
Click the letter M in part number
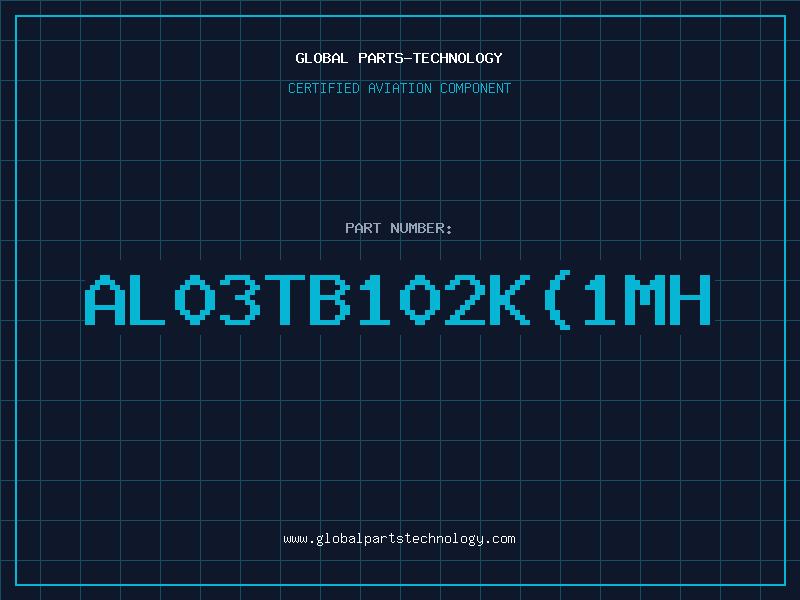click(645, 299)
